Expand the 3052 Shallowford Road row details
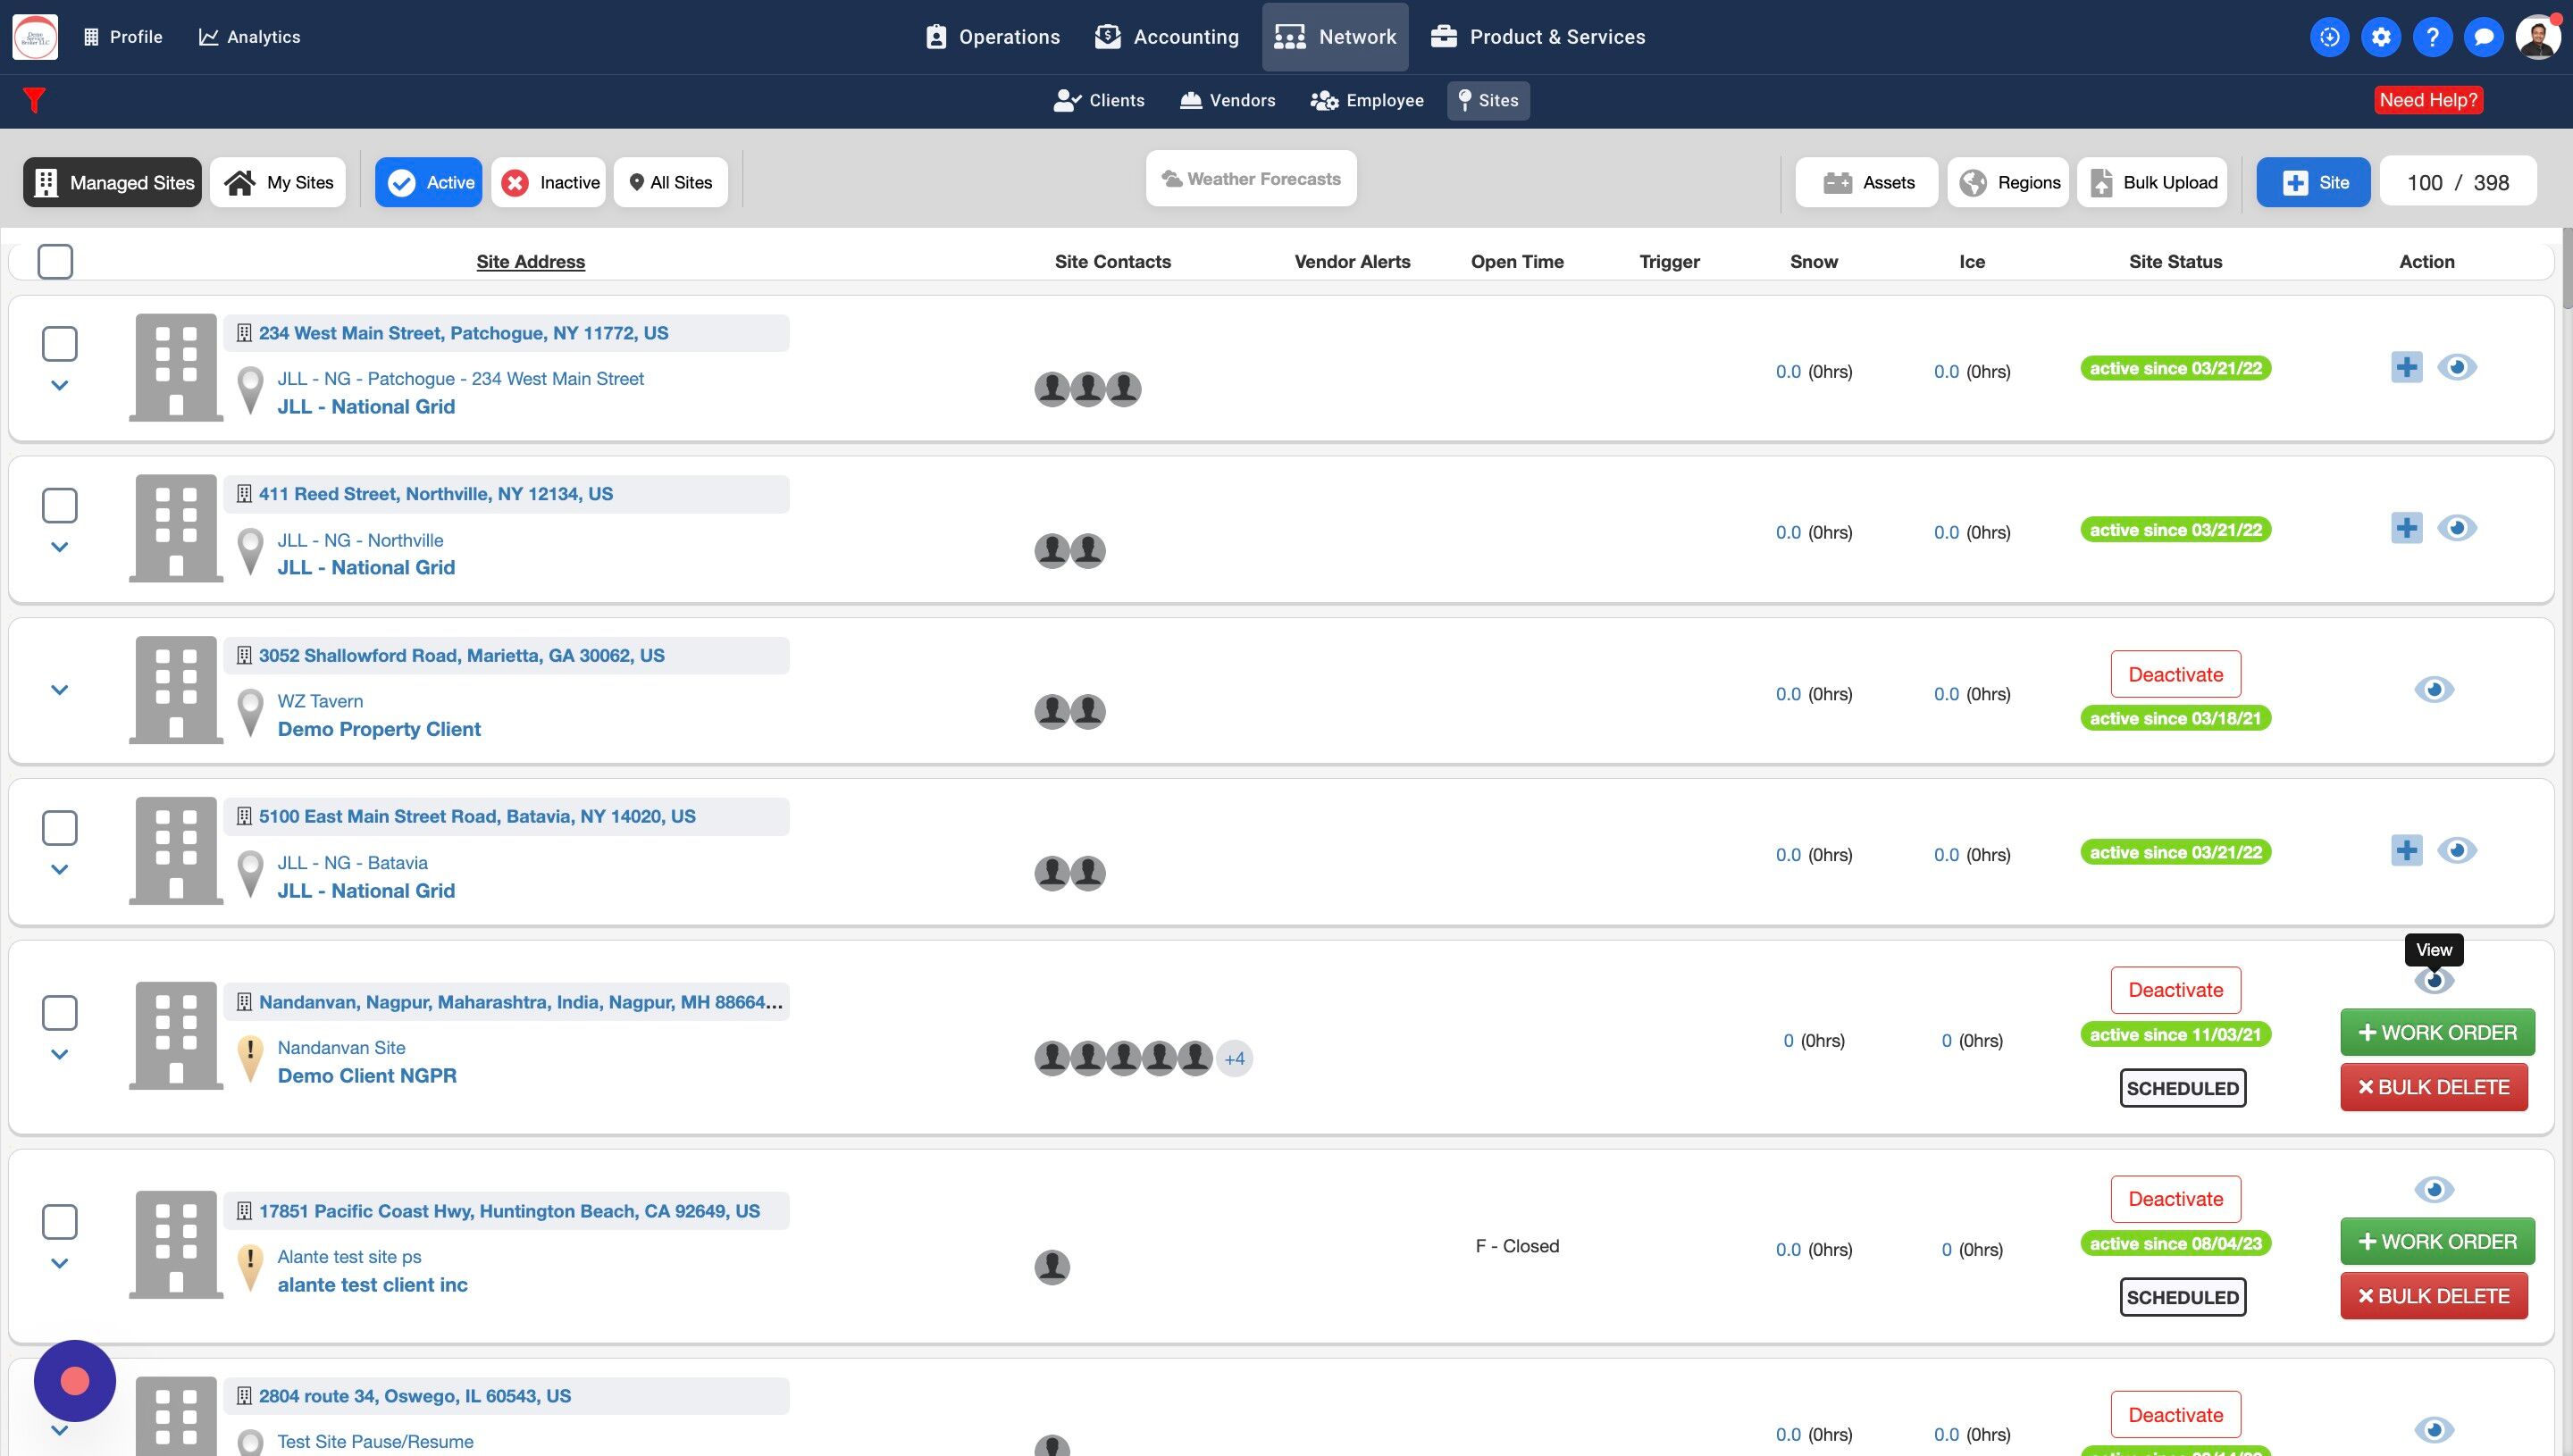This screenshot has width=2573, height=1456. tap(60, 690)
